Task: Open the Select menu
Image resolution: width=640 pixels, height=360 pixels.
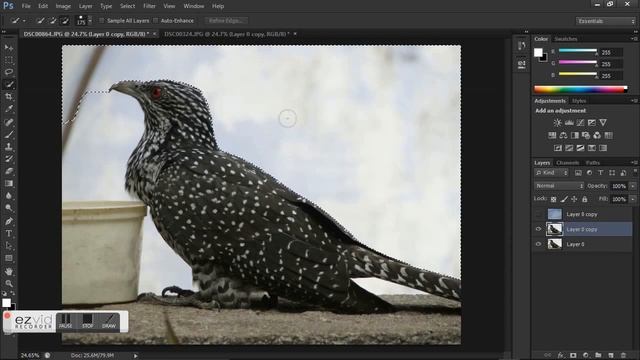Action: (x=127, y=6)
